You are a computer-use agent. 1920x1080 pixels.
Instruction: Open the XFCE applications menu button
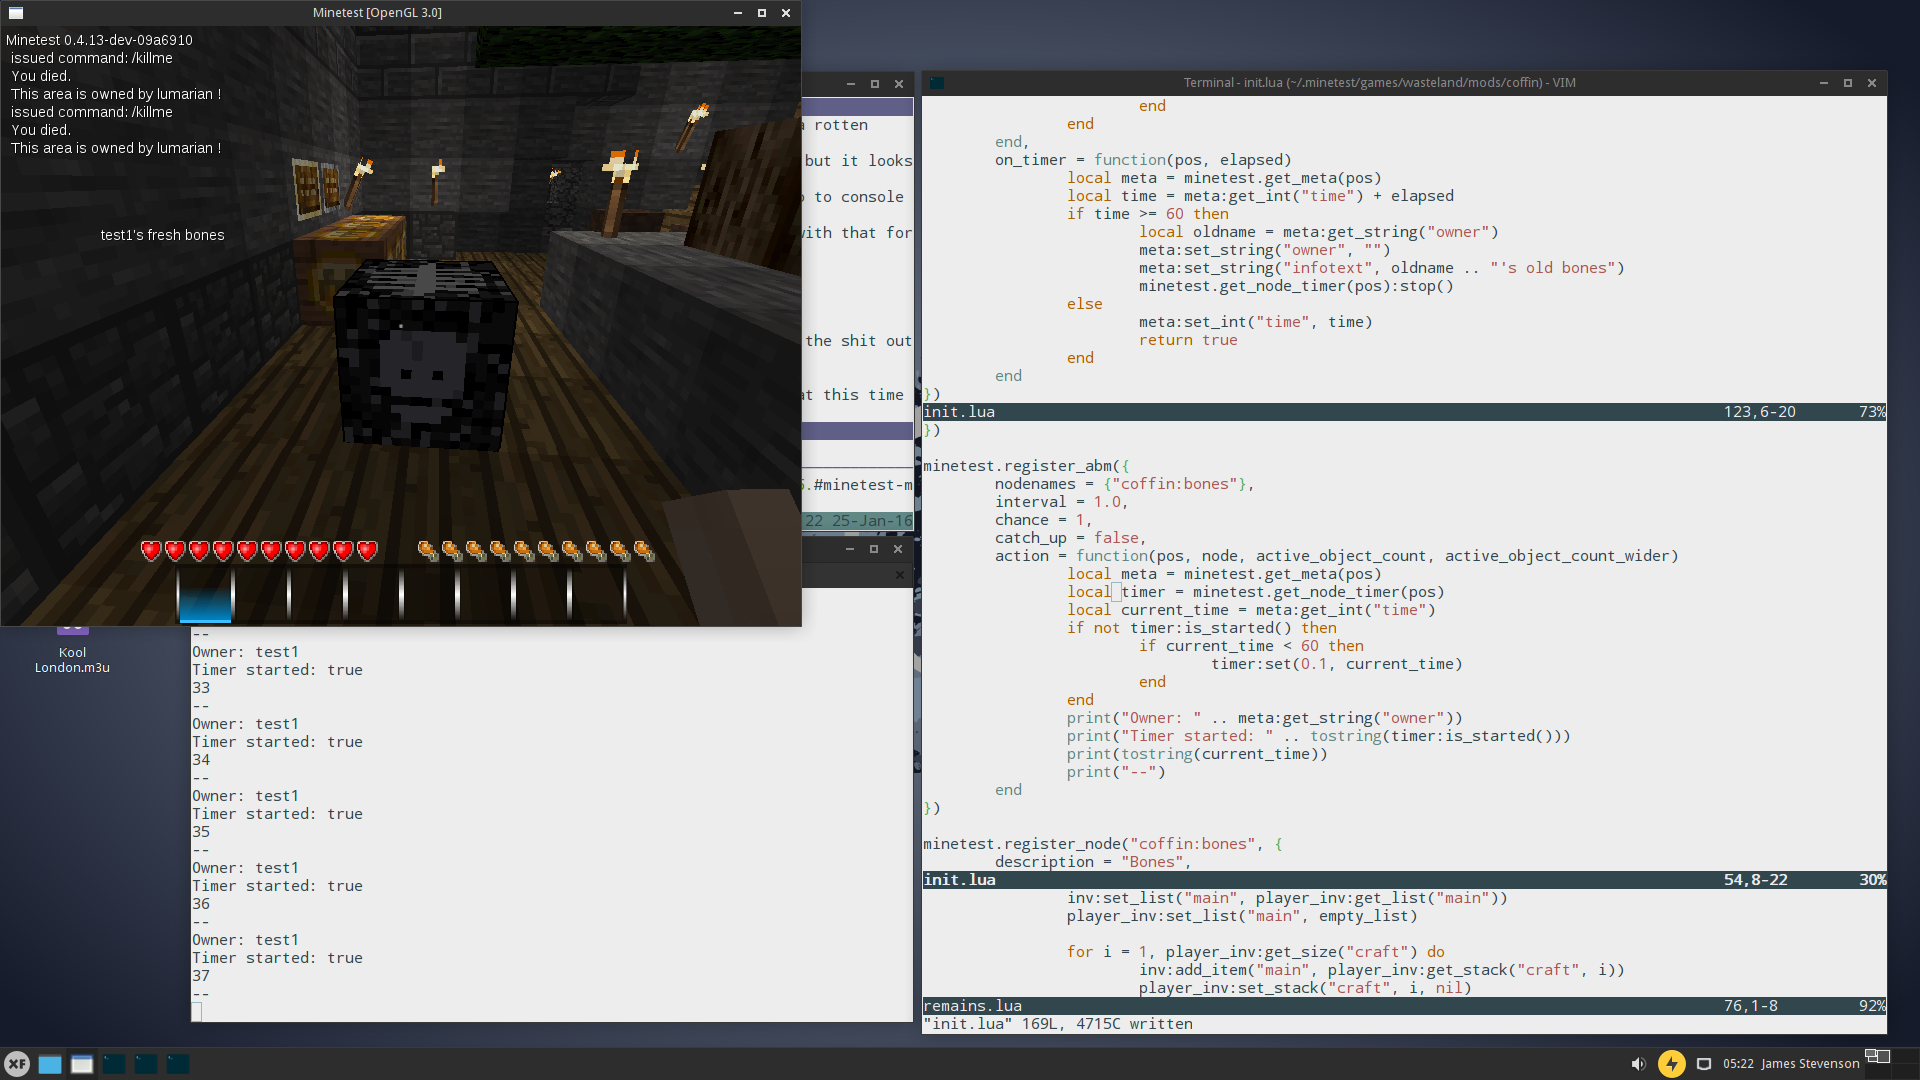click(17, 1064)
